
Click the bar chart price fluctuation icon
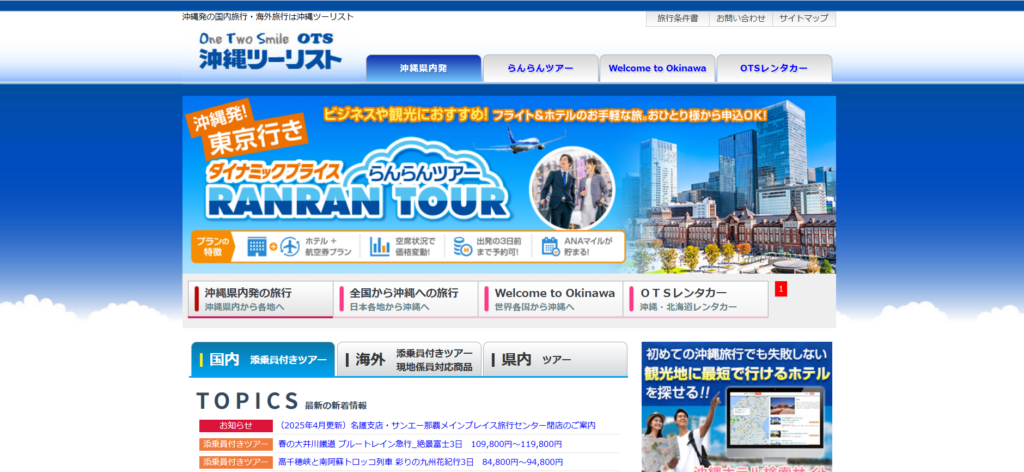coord(379,246)
